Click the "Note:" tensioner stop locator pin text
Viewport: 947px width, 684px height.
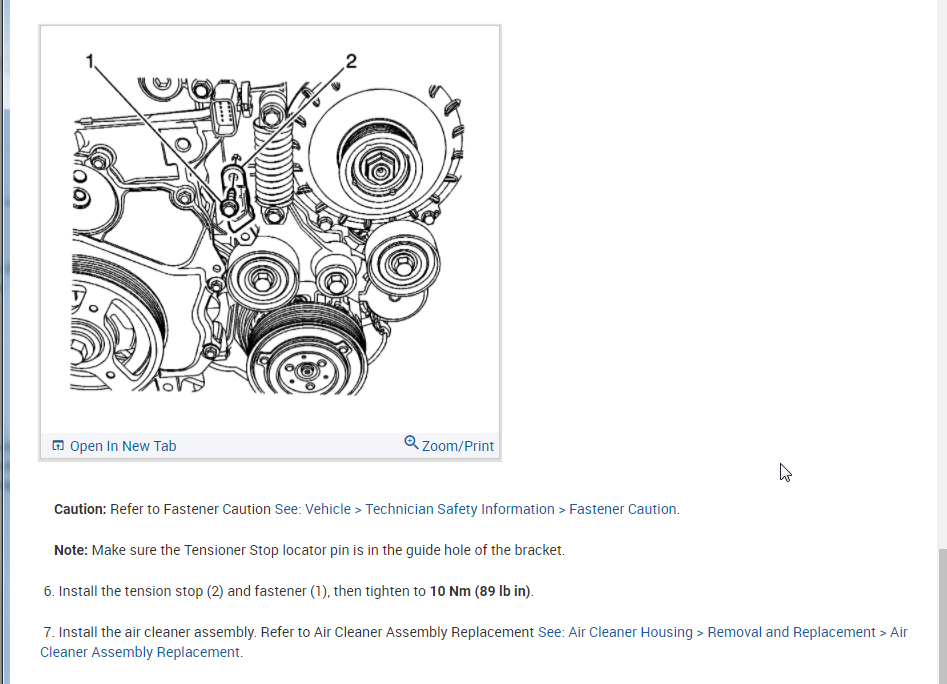309,550
